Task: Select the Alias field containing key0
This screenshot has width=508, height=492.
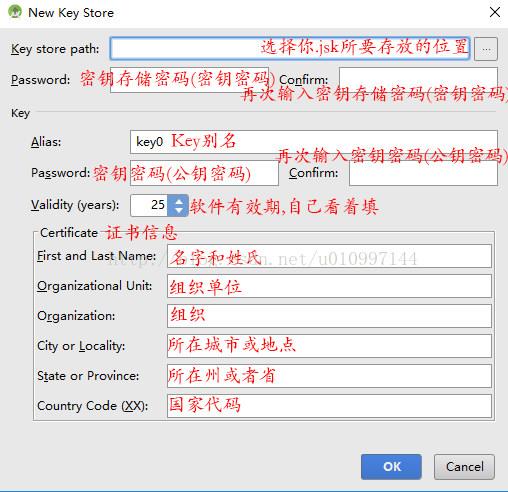Action: click(x=314, y=142)
